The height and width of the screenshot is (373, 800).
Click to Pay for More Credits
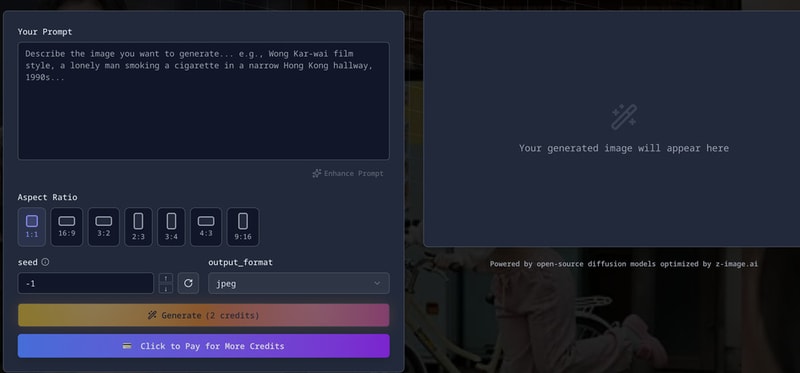[x=204, y=346]
